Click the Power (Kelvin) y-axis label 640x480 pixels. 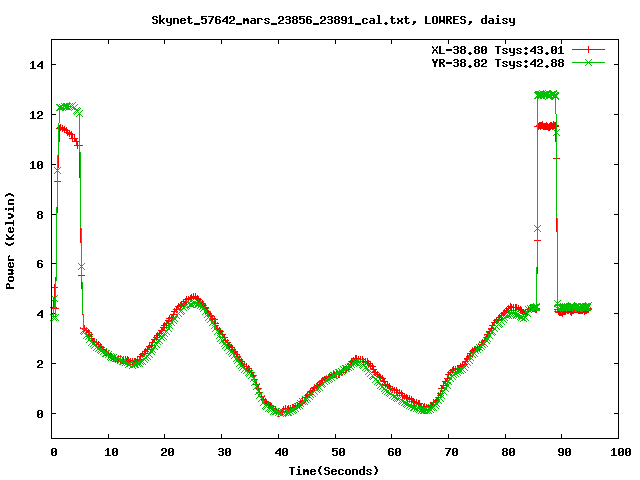10,241
